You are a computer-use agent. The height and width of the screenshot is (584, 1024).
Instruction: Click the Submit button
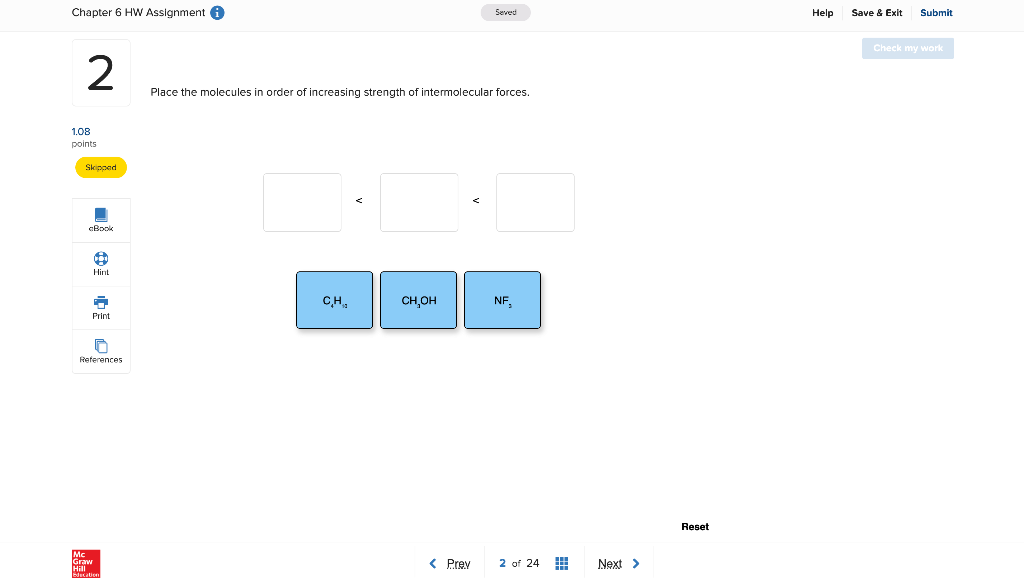tap(935, 13)
